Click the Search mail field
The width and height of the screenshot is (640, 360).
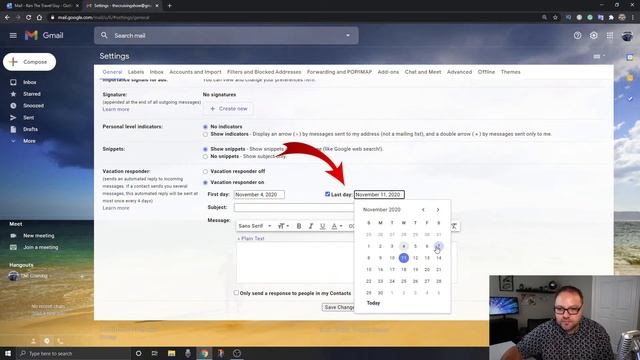coord(227,36)
